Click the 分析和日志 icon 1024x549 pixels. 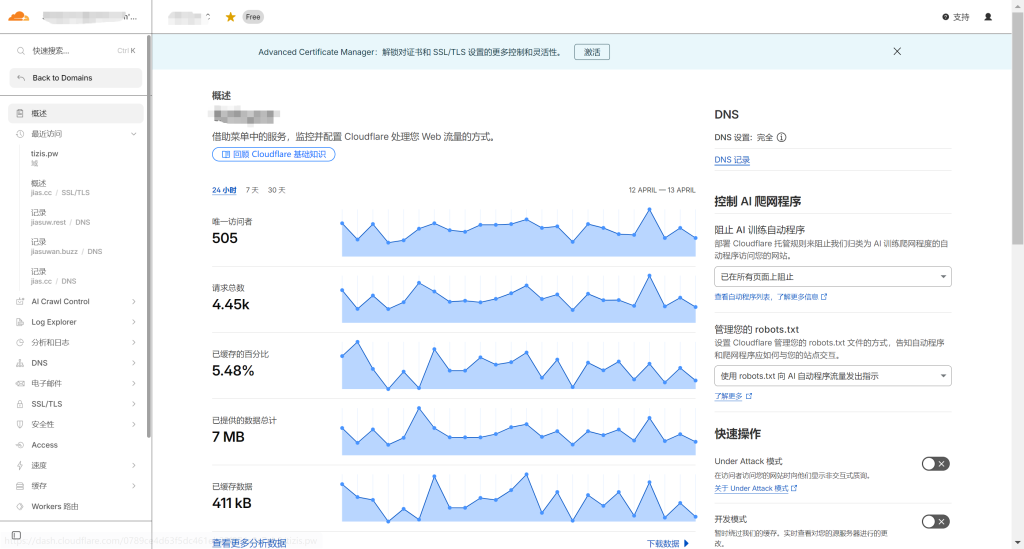click(20, 342)
